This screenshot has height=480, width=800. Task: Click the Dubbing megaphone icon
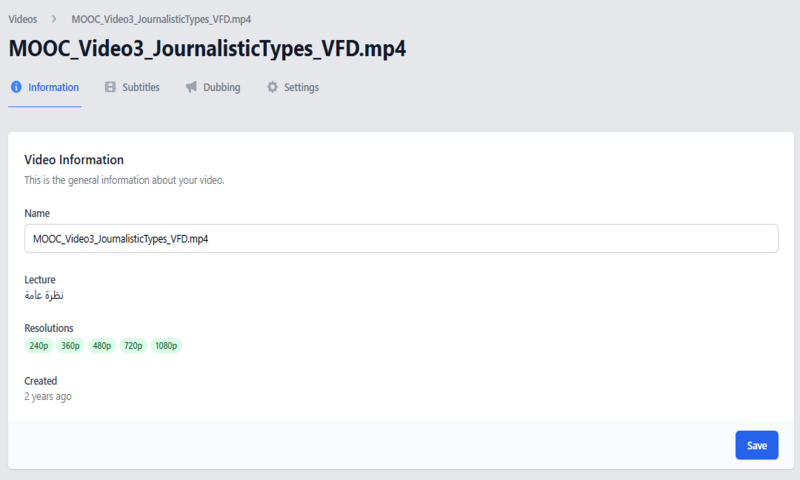(191, 87)
